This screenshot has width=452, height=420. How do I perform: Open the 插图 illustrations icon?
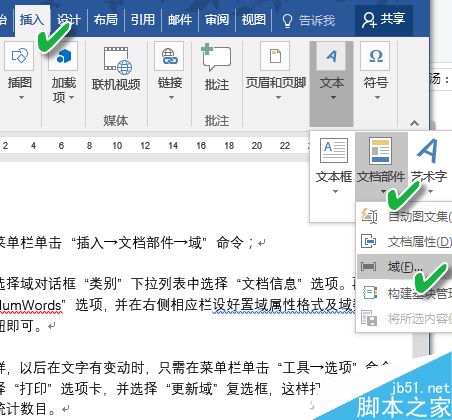tap(19, 56)
